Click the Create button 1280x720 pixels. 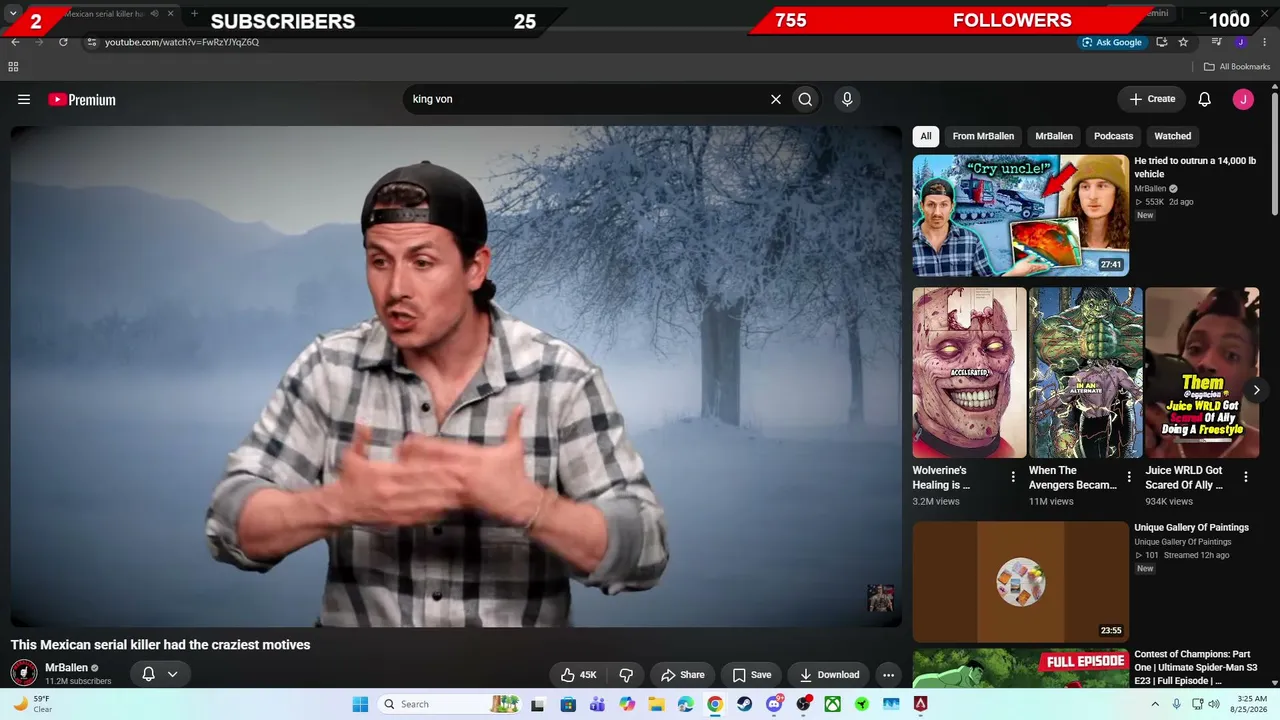click(x=1152, y=99)
